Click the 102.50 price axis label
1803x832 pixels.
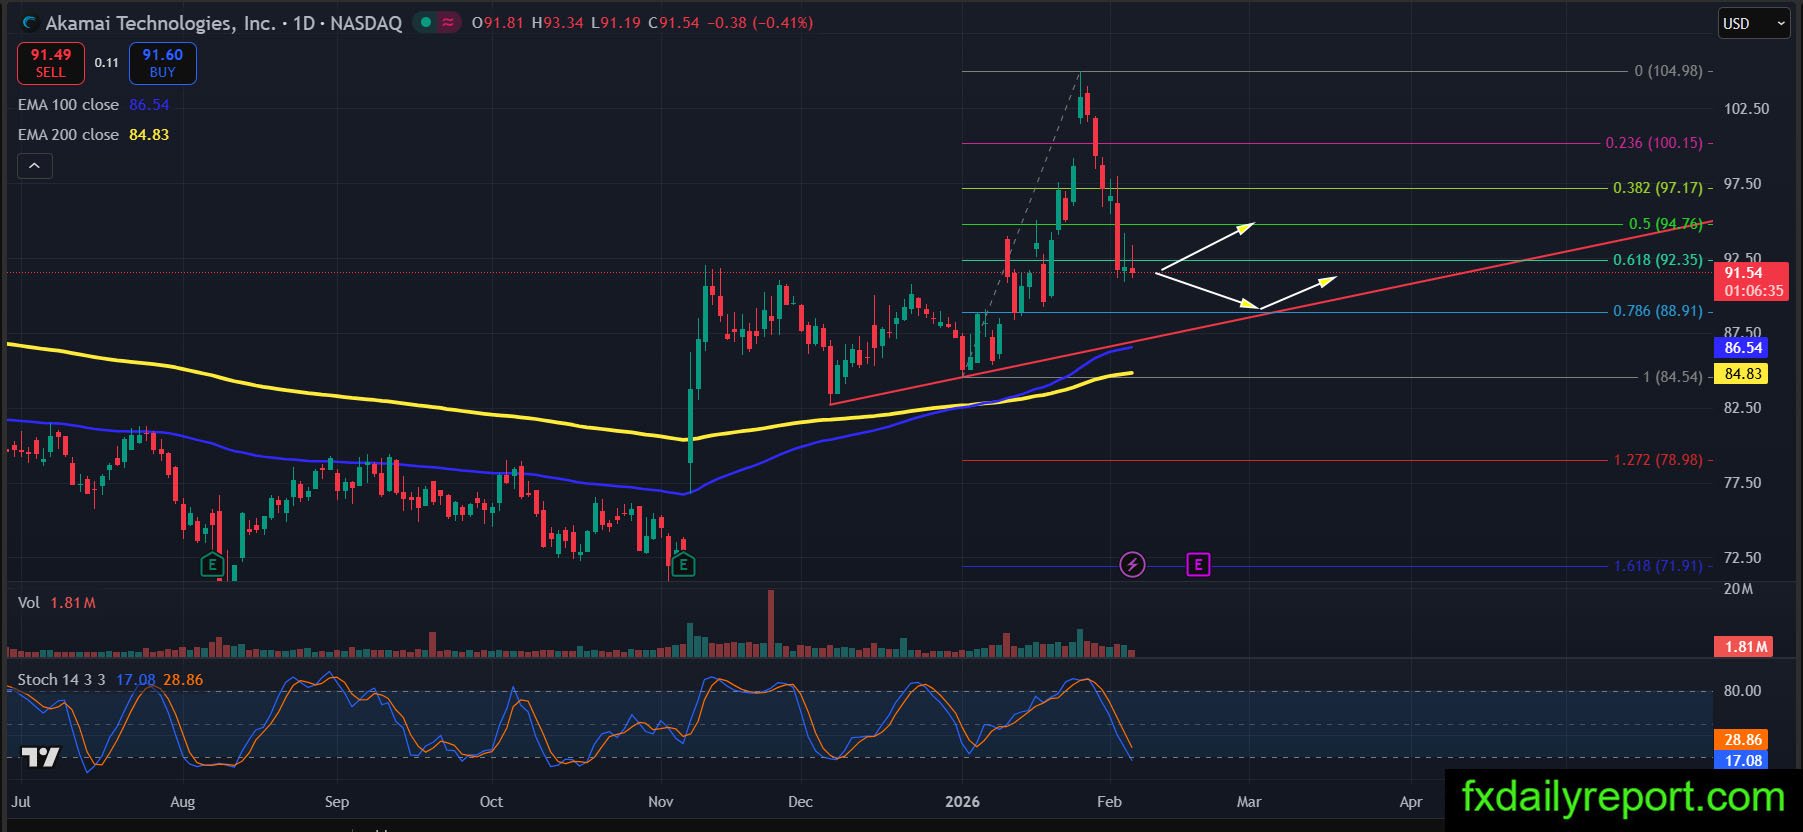(x=1746, y=109)
